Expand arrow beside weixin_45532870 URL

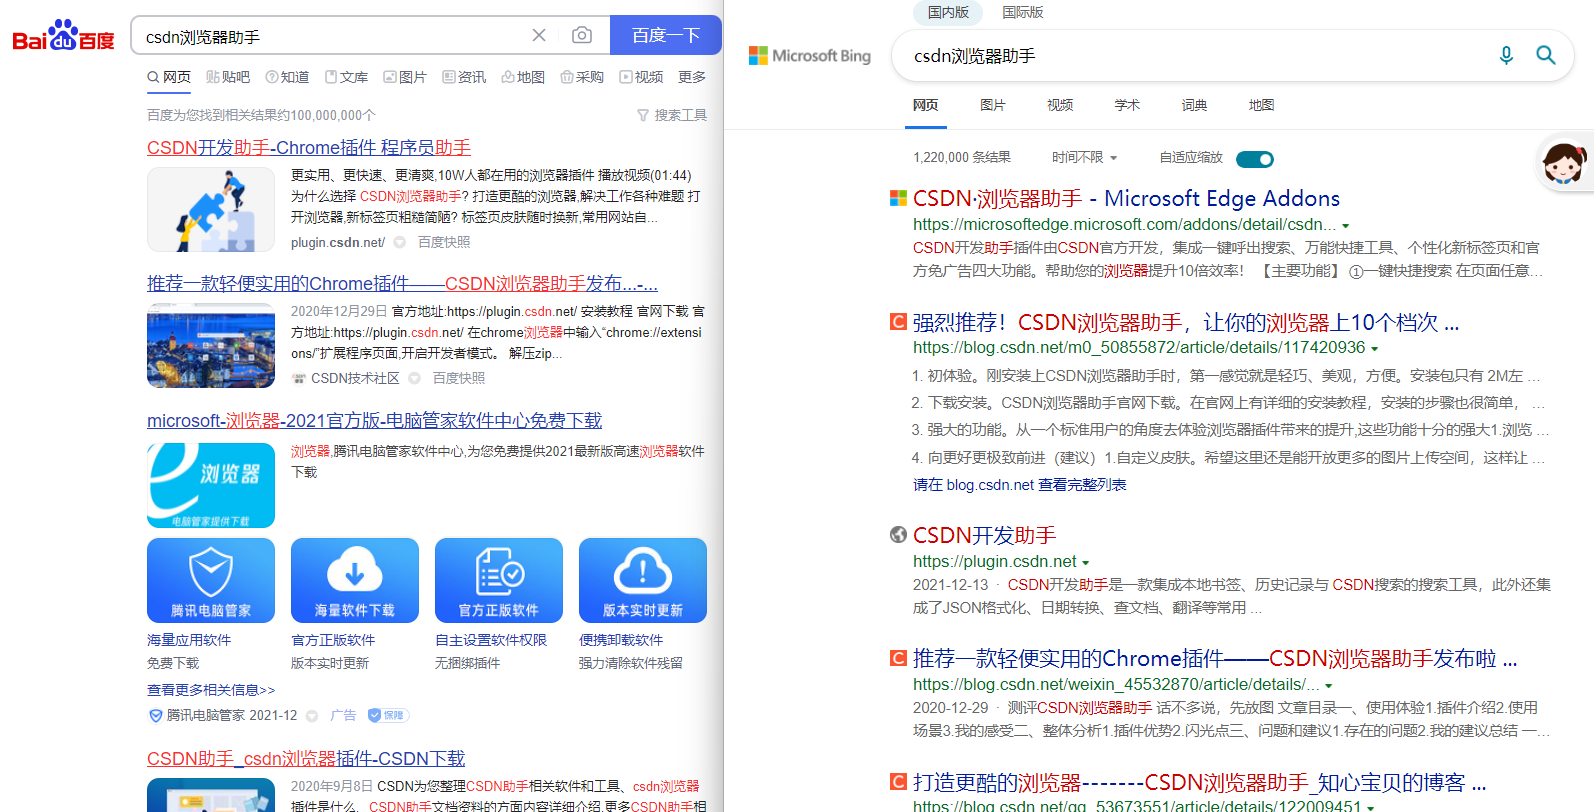pos(1329,686)
